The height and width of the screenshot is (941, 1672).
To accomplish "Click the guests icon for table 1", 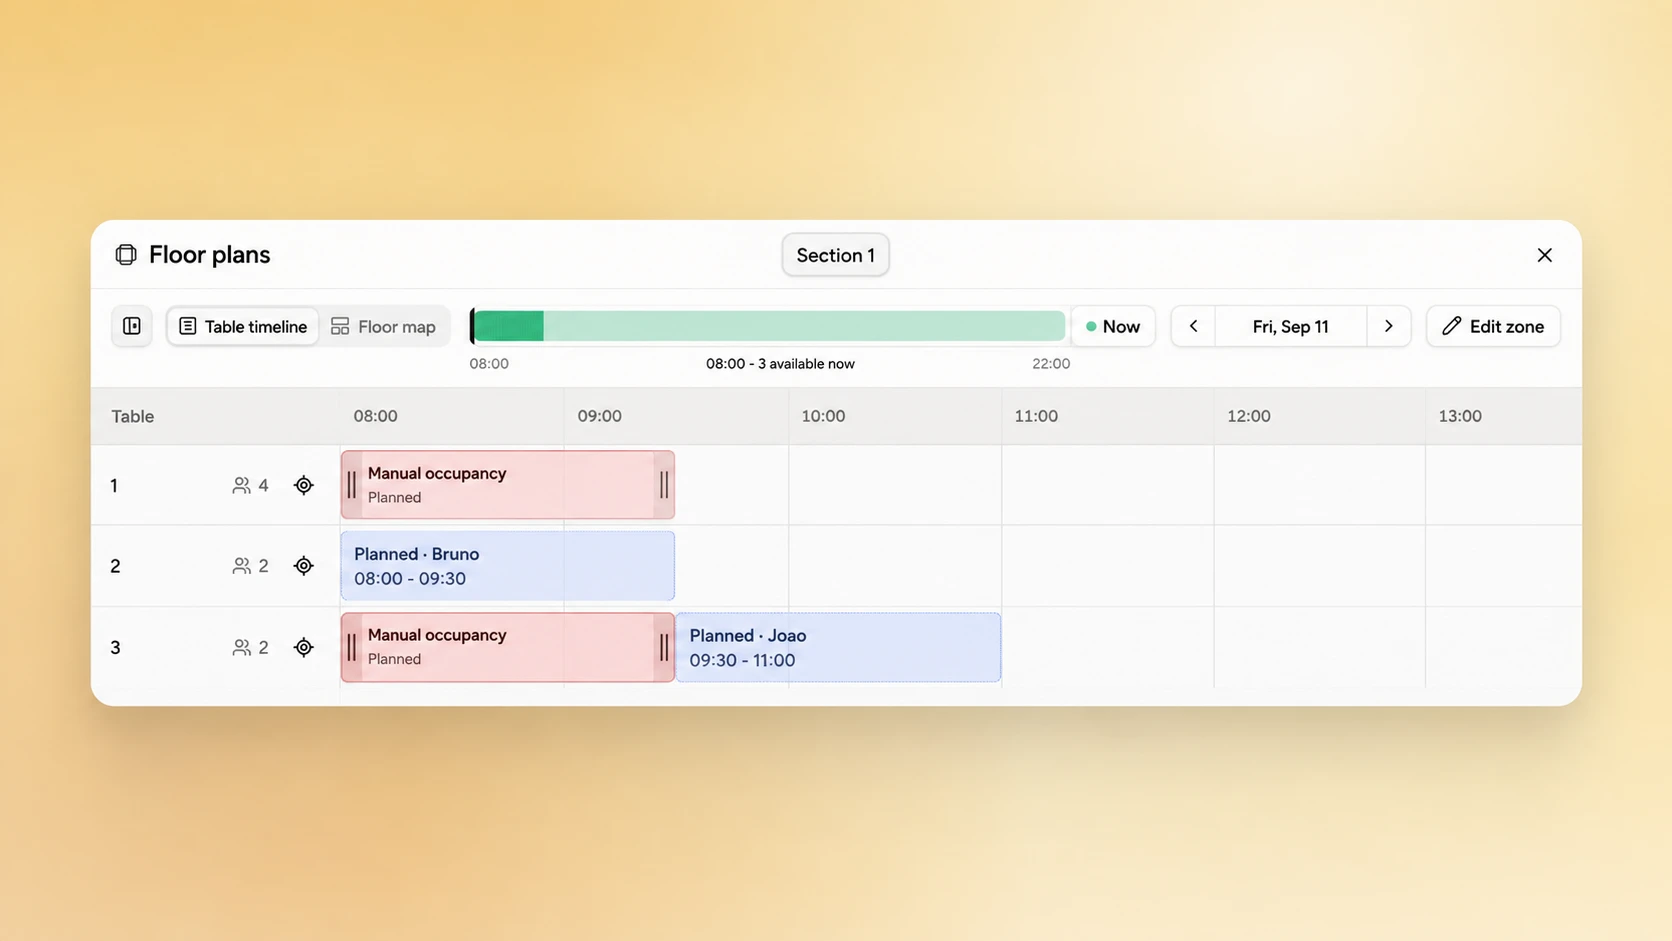I will tap(241, 485).
